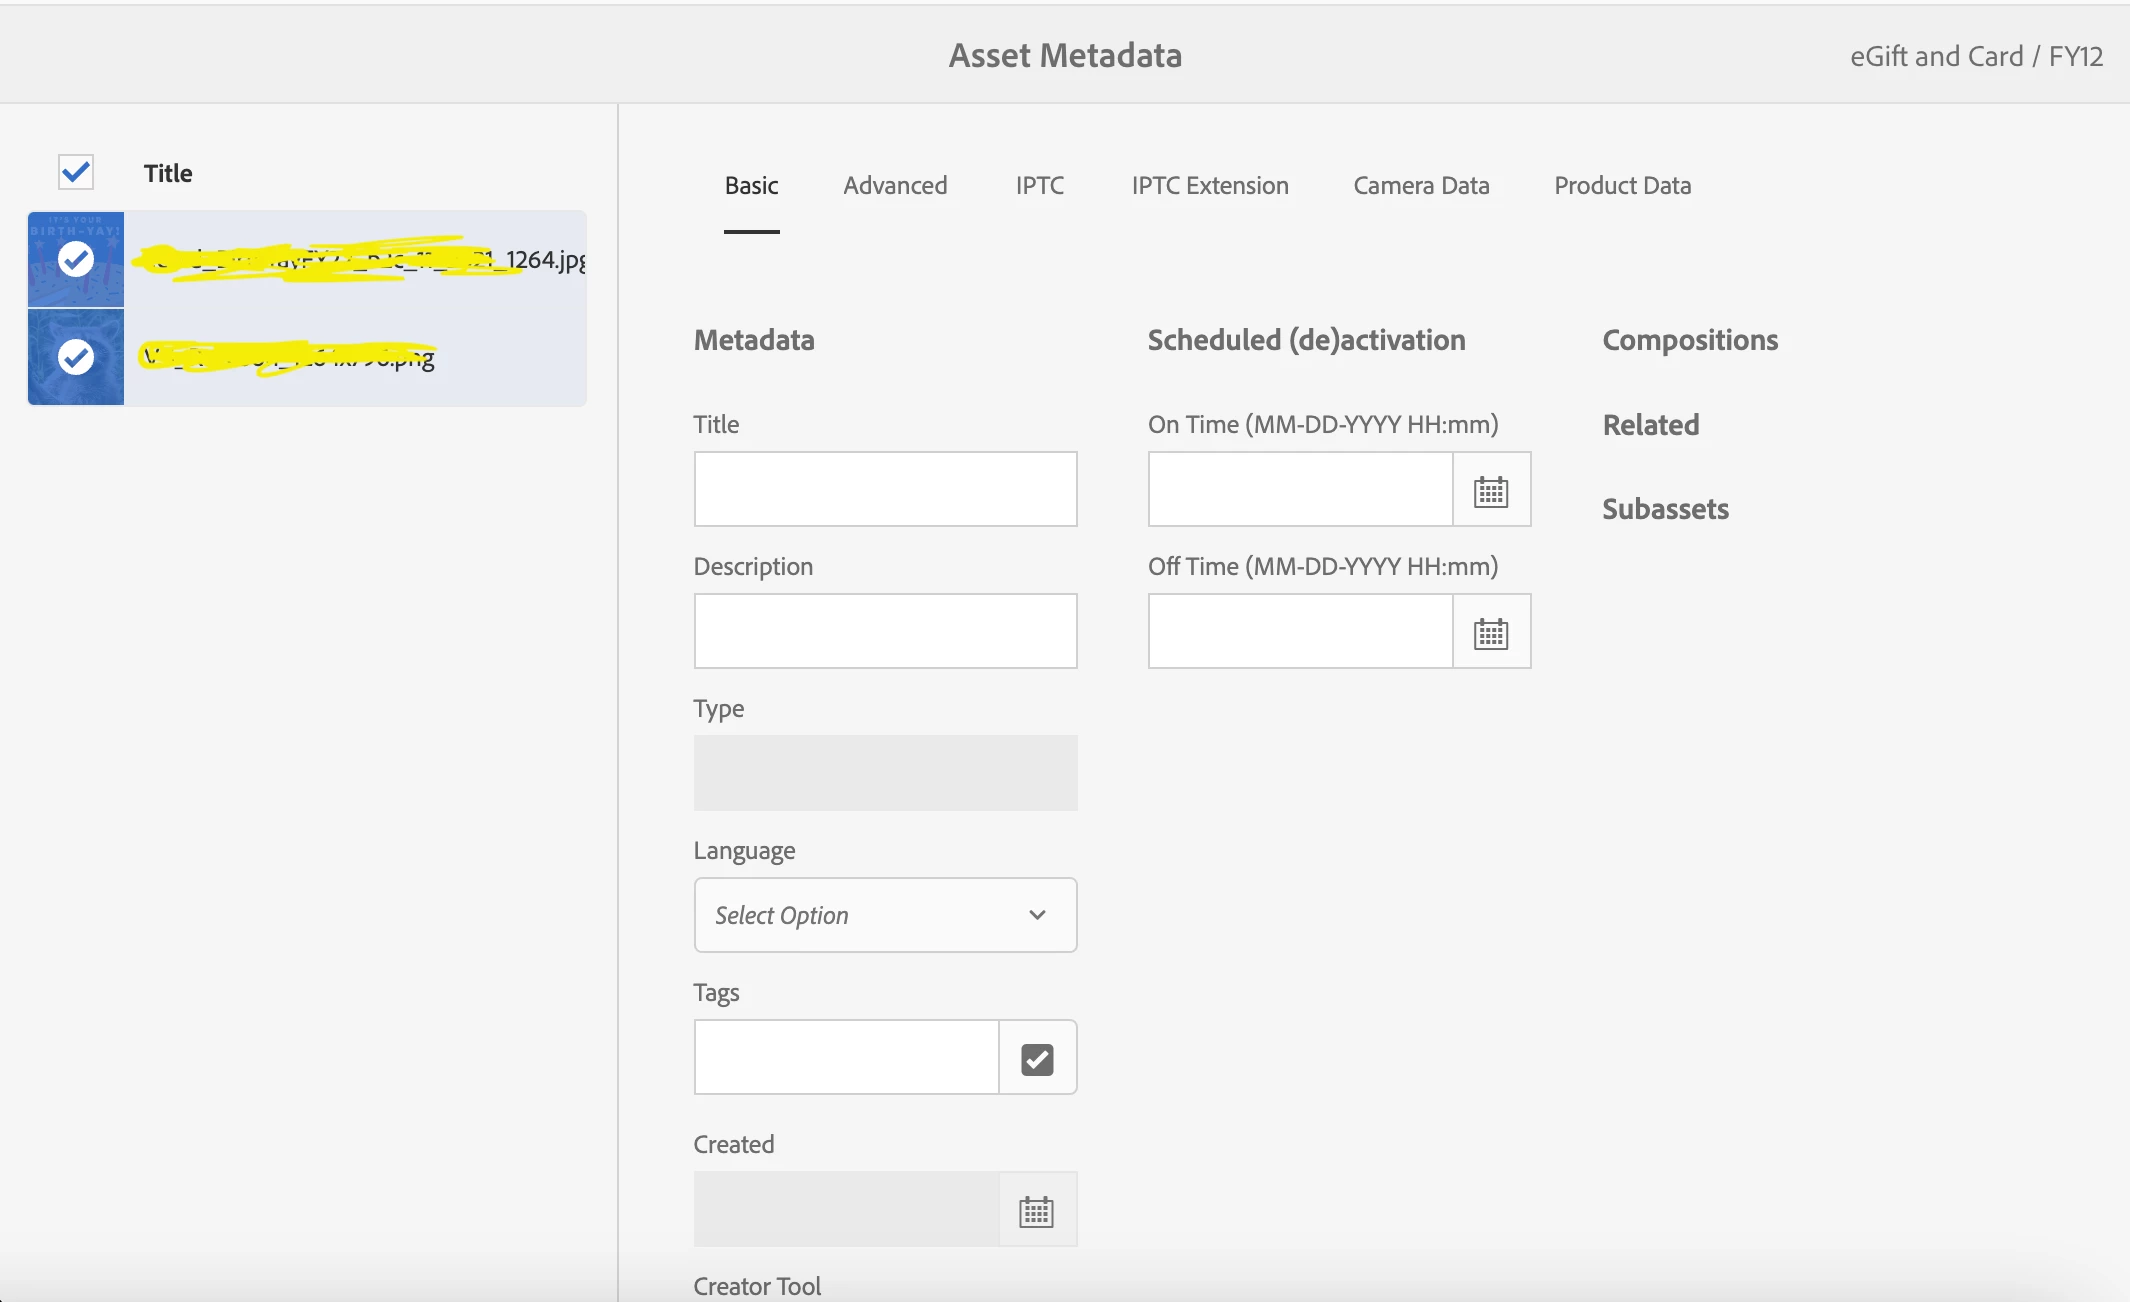Click the eGift and Card / FY12 breadcrumb
This screenshot has width=2130, height=1302.
click(1975, 56)
